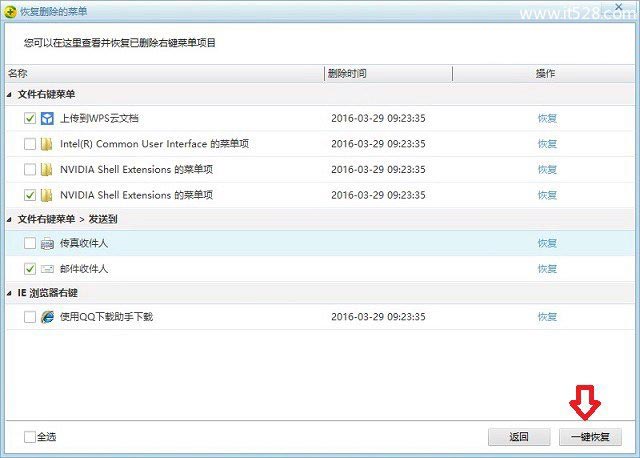
Task: Click the name text of the unchecked NVIDIA Shell Extensions row
Action: (136, 169)
